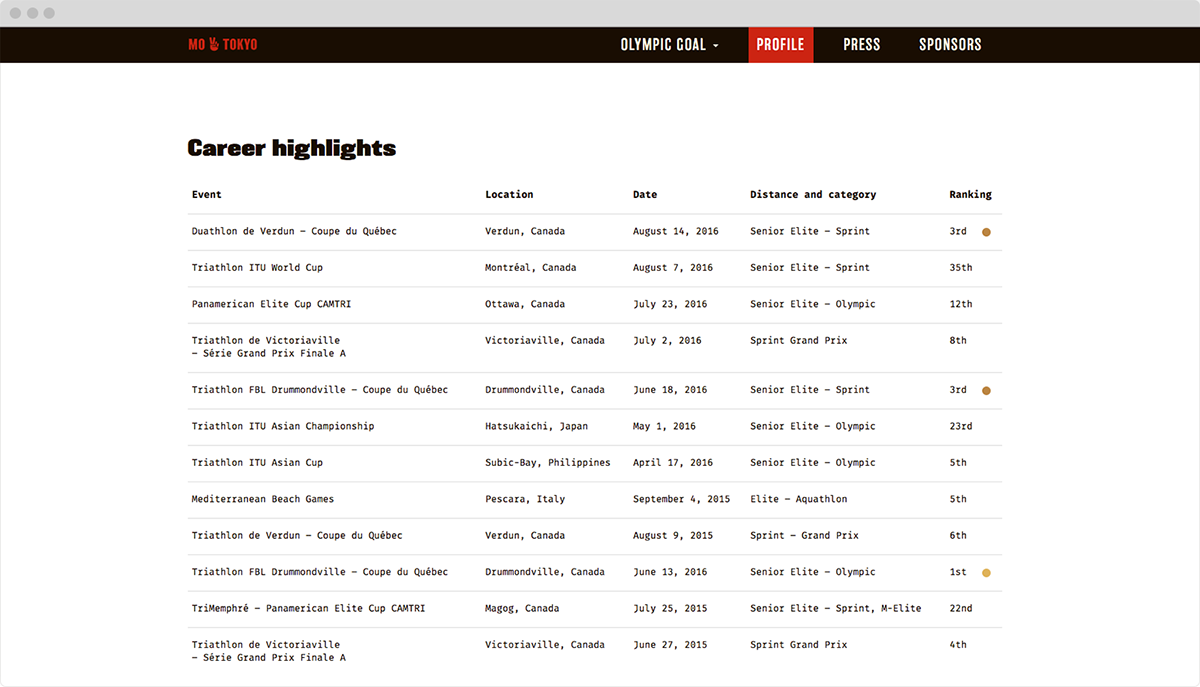This screenshot has width=1200, height=687.
Task: Click Ottawa, Canada location
Action: click(x=525, y=304)
